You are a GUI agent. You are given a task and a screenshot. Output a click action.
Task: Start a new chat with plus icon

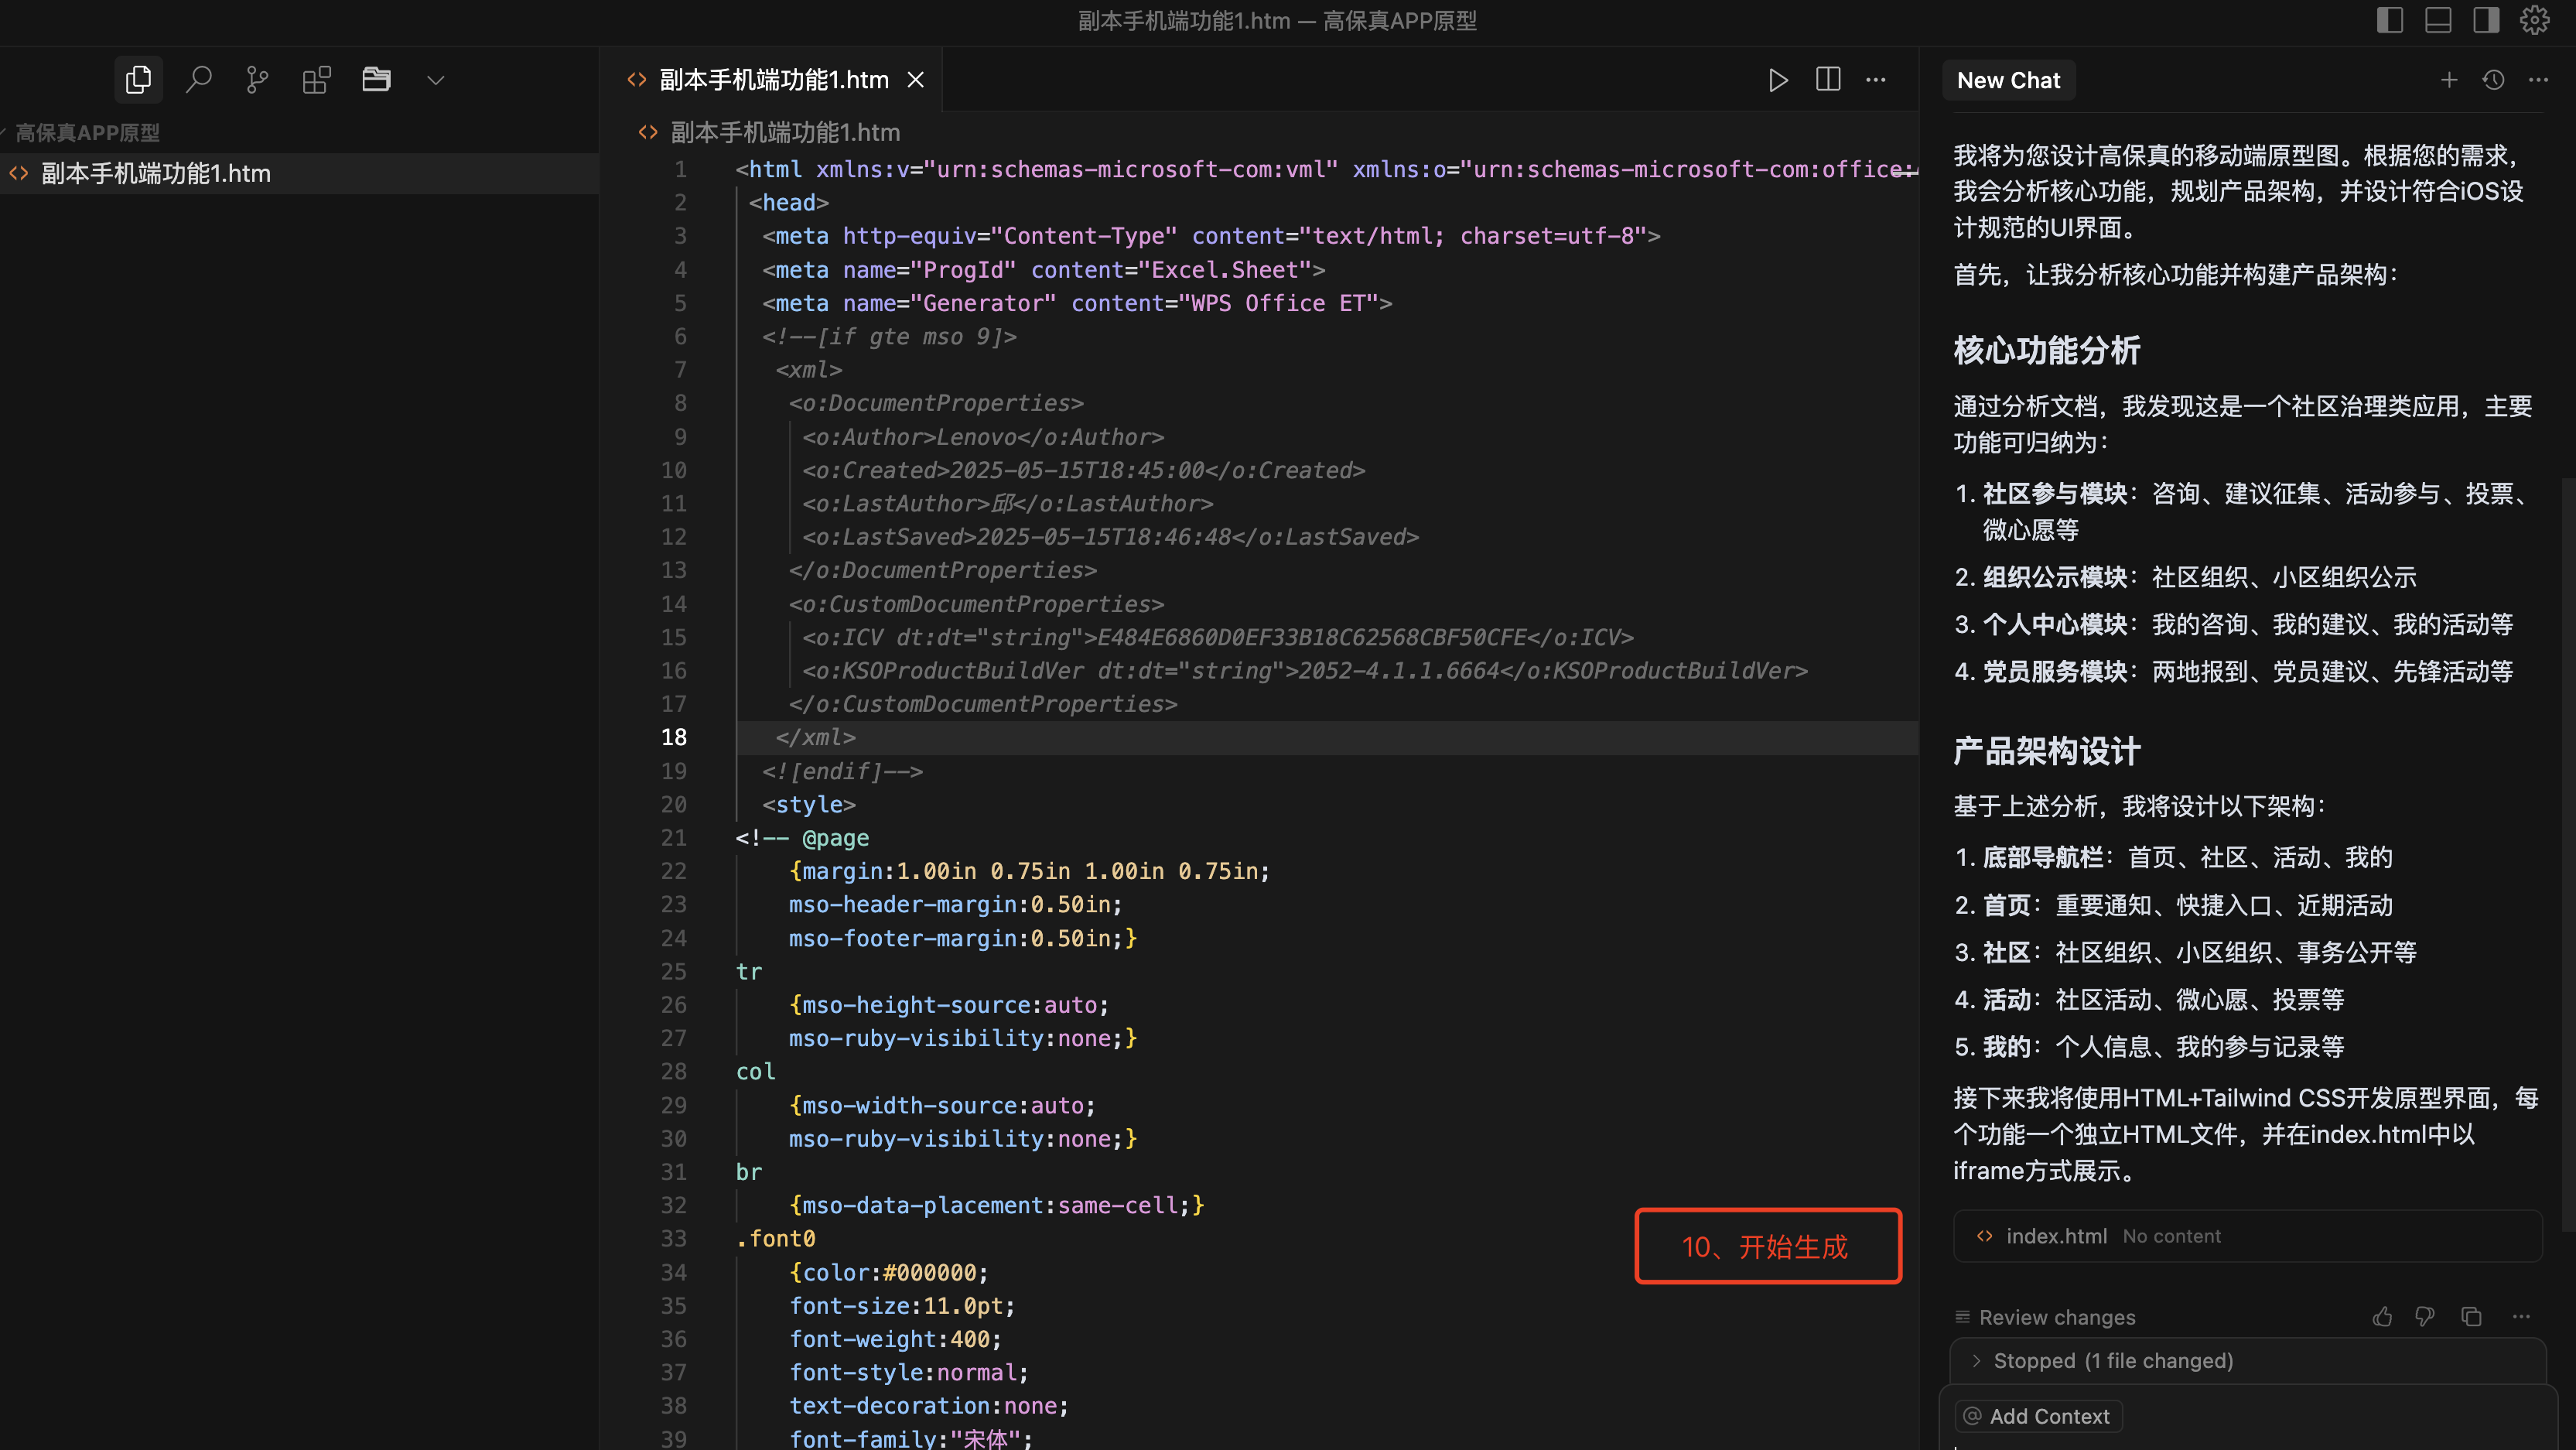(x=2448, y=80)
